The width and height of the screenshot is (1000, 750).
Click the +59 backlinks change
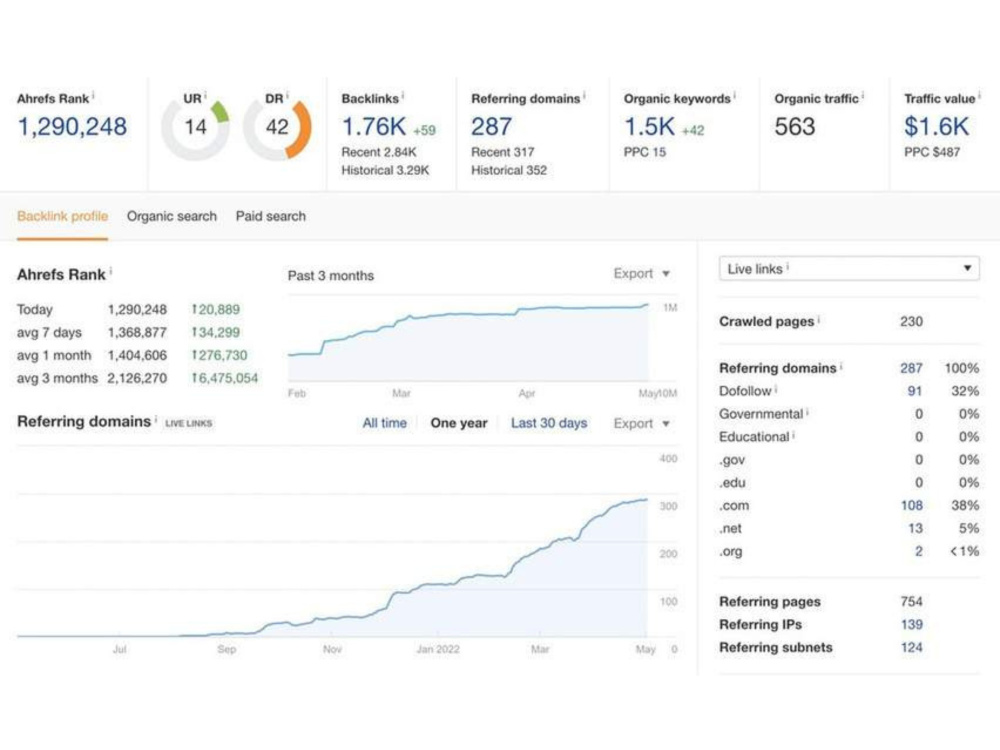pyautogui.click(x=424, y=130)
